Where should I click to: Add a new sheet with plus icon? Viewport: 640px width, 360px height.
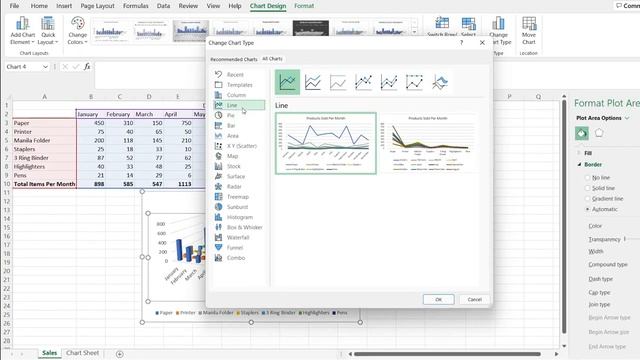tap(120, 354)
